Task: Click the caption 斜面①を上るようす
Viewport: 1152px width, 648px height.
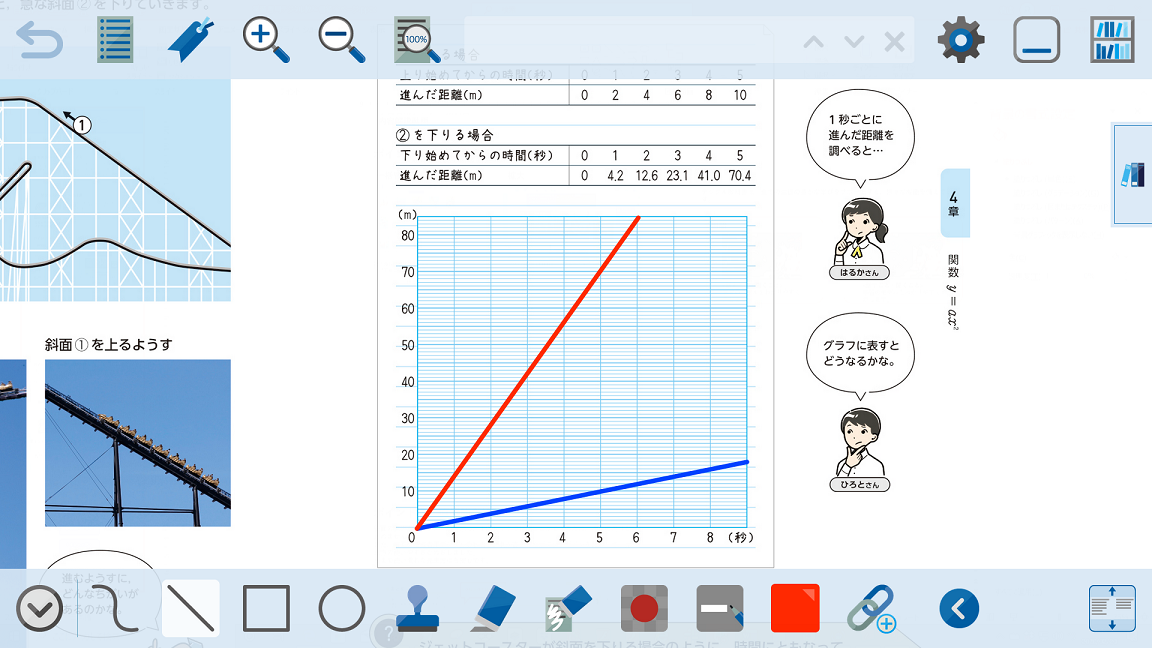Action: pos(108,345)
